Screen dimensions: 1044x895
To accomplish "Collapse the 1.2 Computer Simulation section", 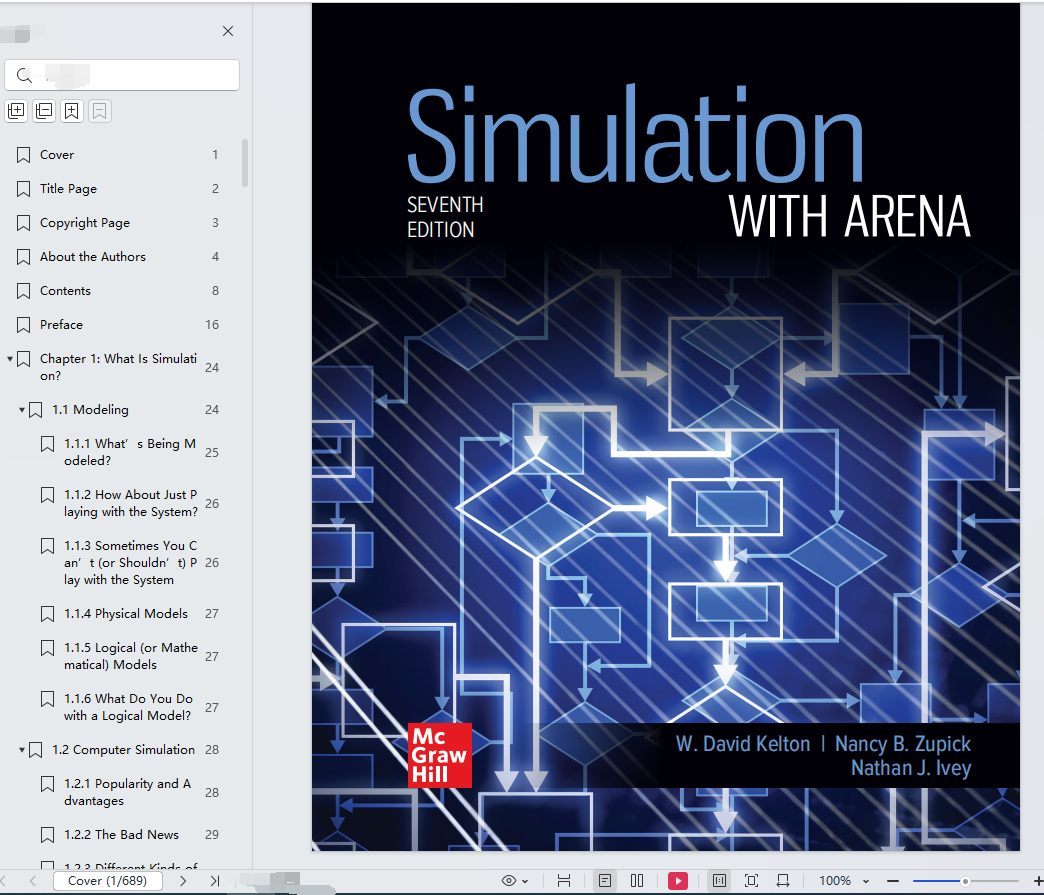I will point(22,750).
